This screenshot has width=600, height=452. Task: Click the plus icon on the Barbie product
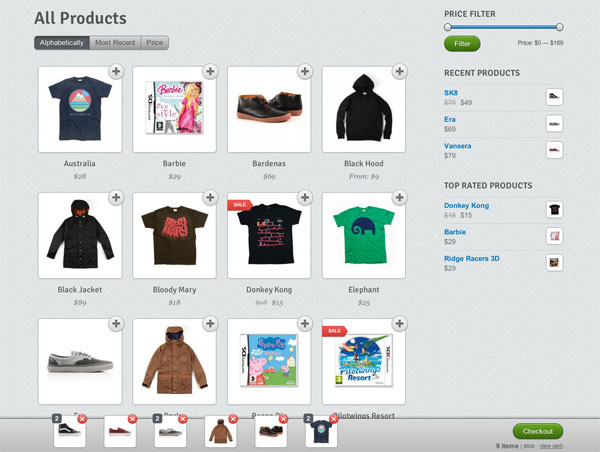210,71
